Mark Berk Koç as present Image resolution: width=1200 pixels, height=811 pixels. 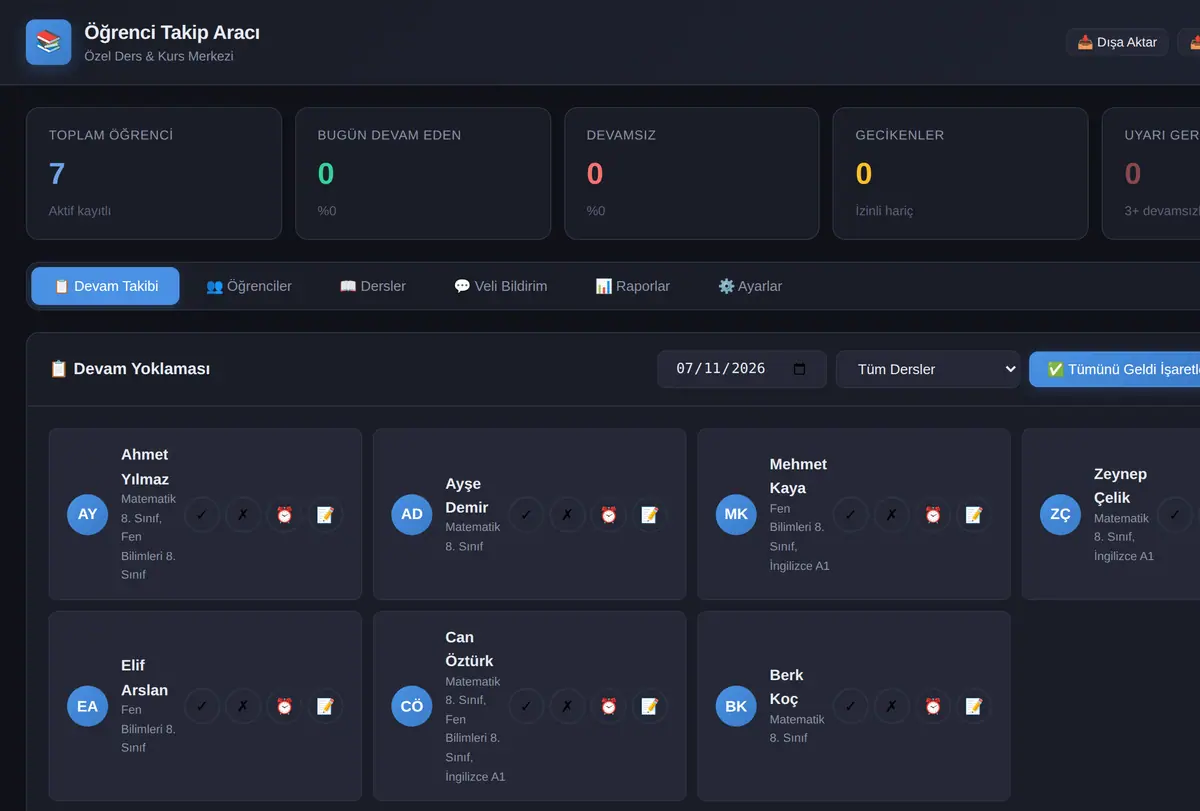click(850, 706)
